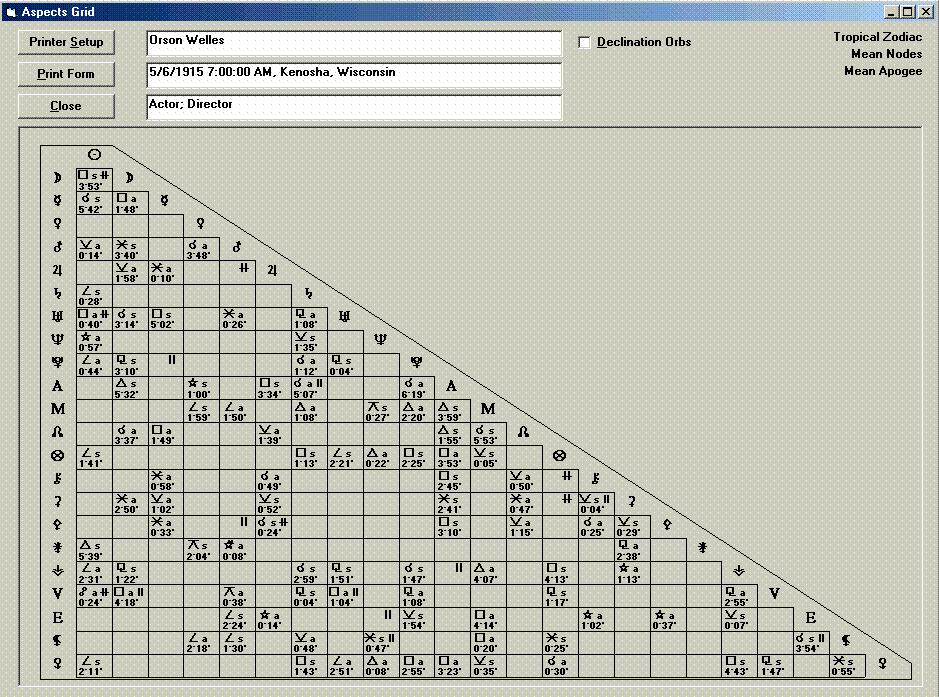
Task: Click the Sun-Moon square cell showing 3°53'
Action: point(94,179)
